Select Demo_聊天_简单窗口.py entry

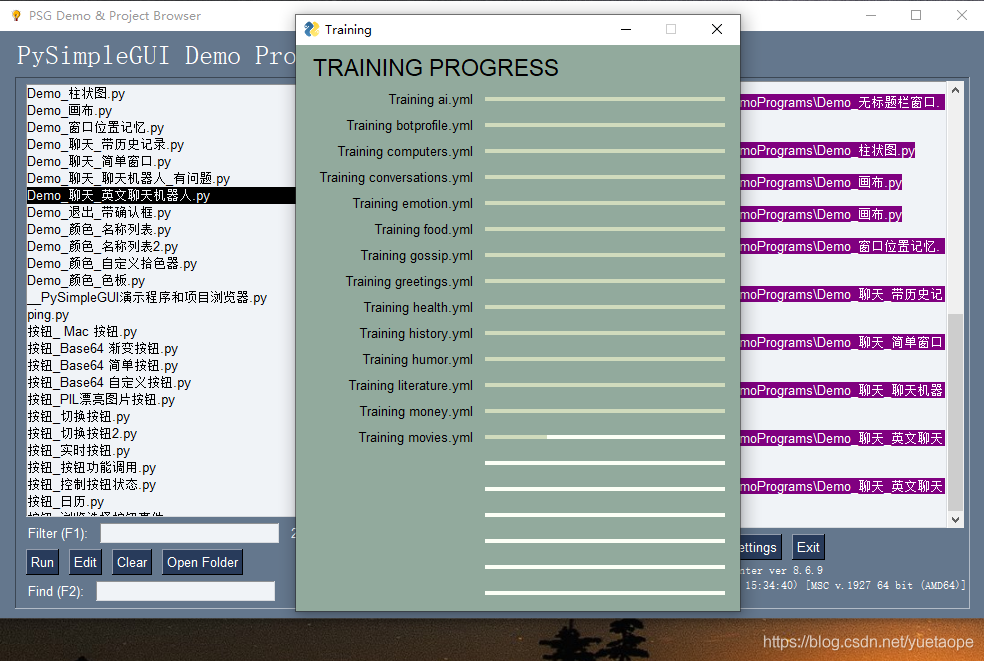point(161,161)
